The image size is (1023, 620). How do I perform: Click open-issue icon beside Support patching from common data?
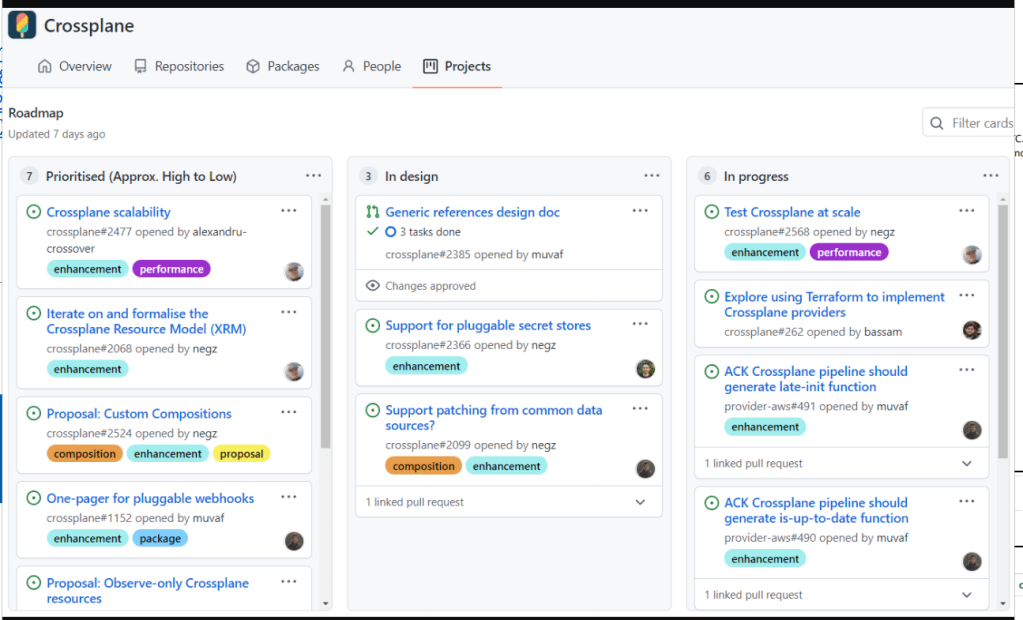point(373,410)
